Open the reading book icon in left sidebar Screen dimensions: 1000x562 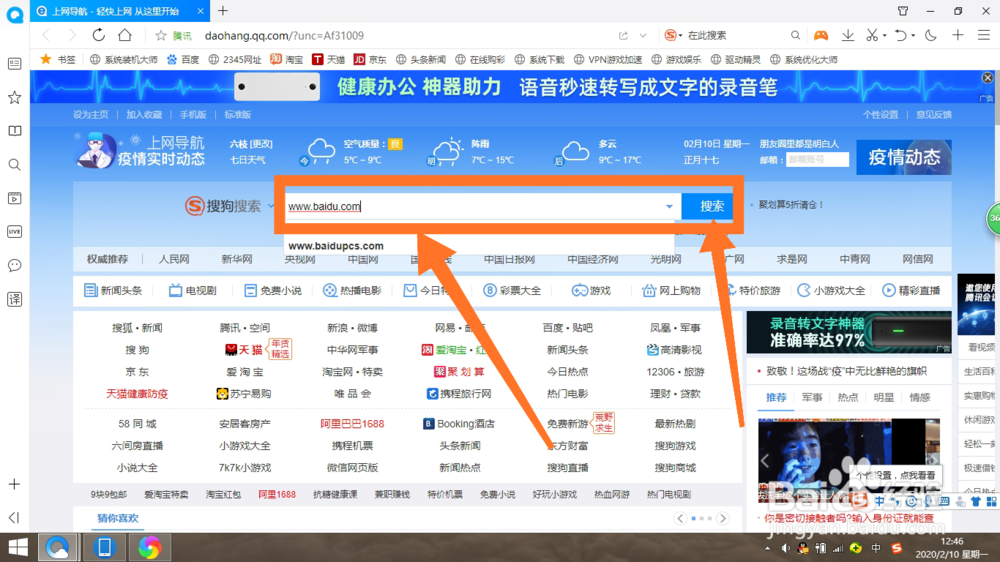(15, 131)
